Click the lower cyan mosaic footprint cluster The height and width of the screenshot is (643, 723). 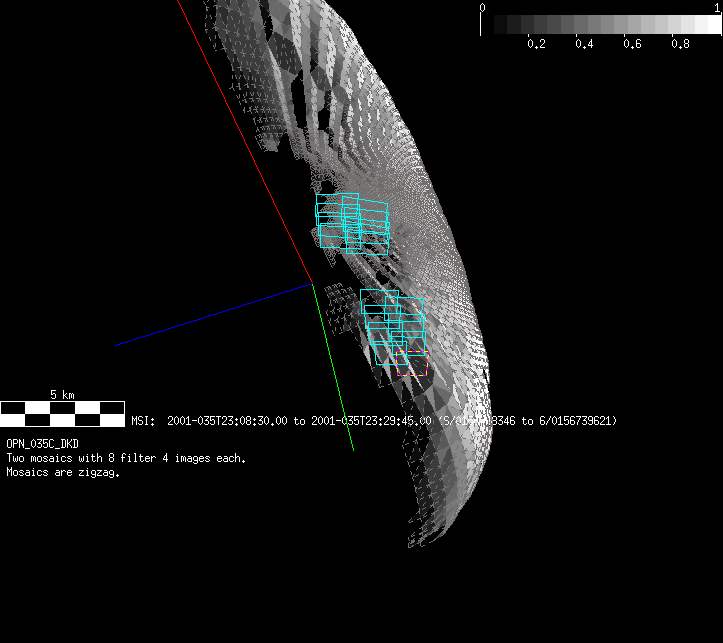tap(392, 327)
